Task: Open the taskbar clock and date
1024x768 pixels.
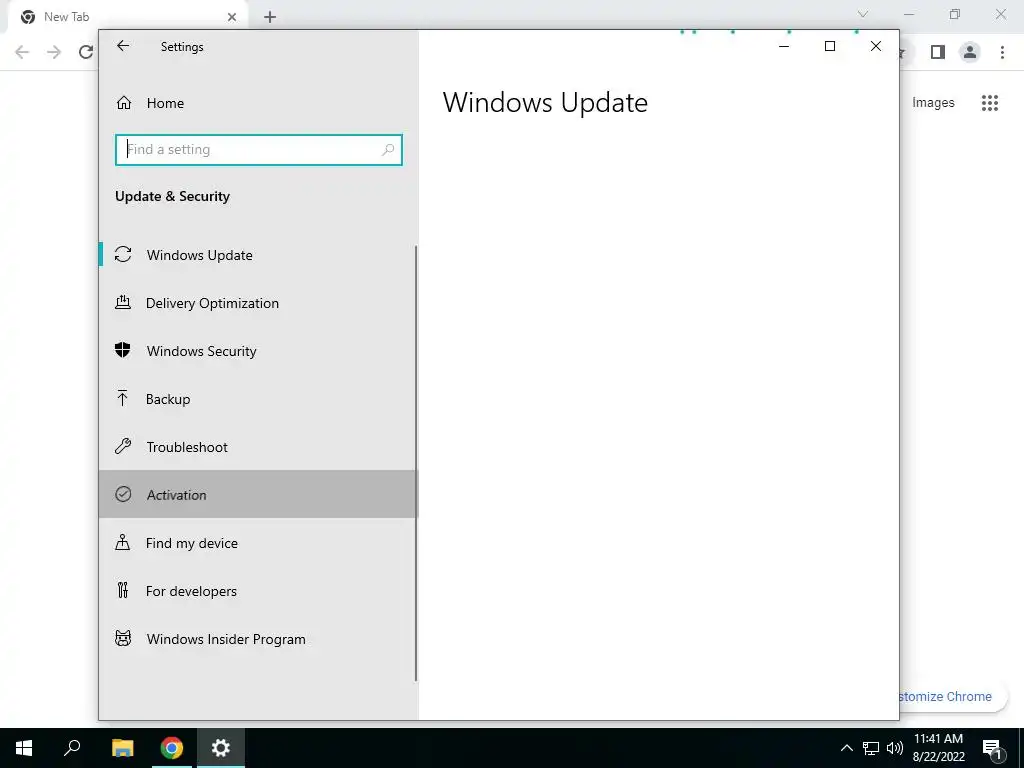Action: (938, 748)
